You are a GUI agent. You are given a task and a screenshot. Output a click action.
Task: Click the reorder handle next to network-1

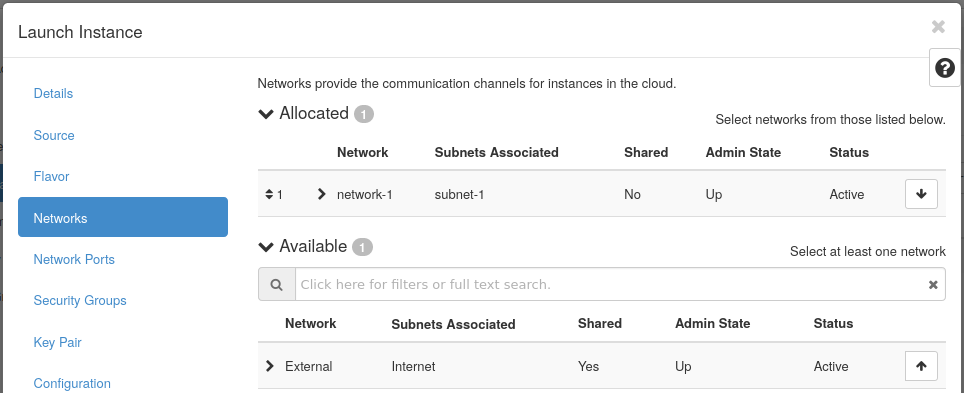click(x=269, y=194)
